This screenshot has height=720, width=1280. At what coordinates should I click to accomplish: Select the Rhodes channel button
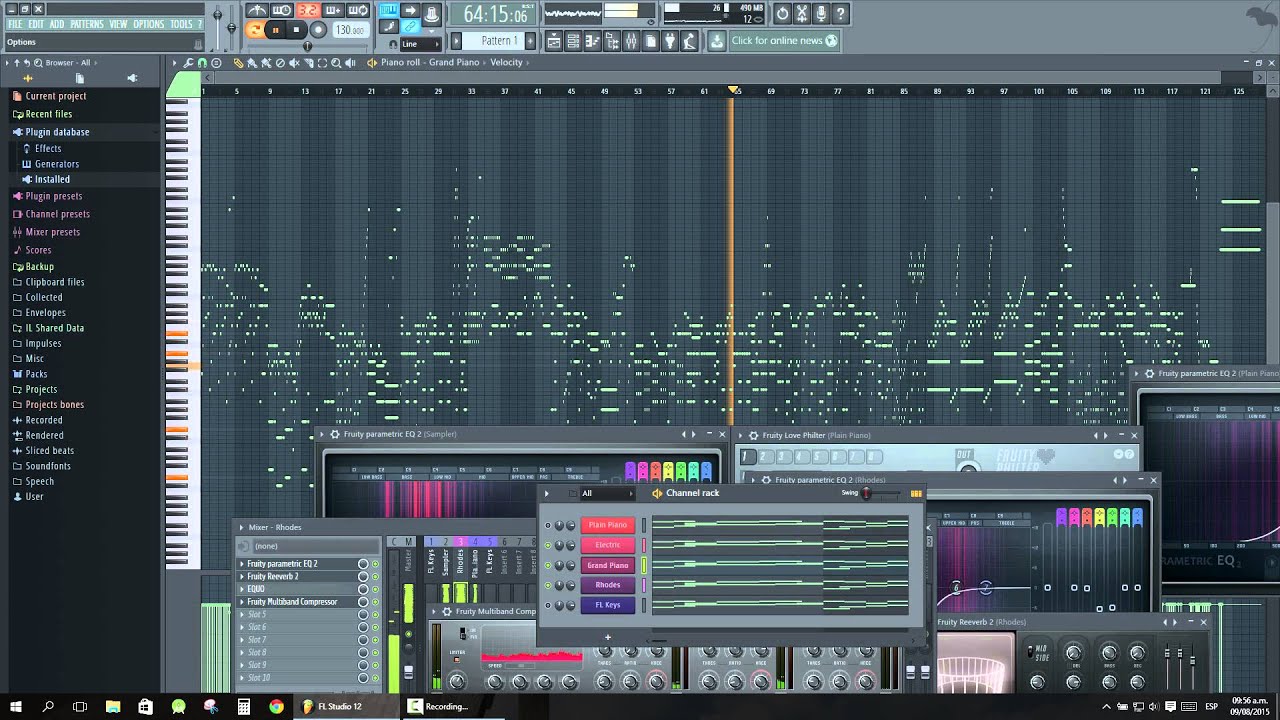coord(607,585)
